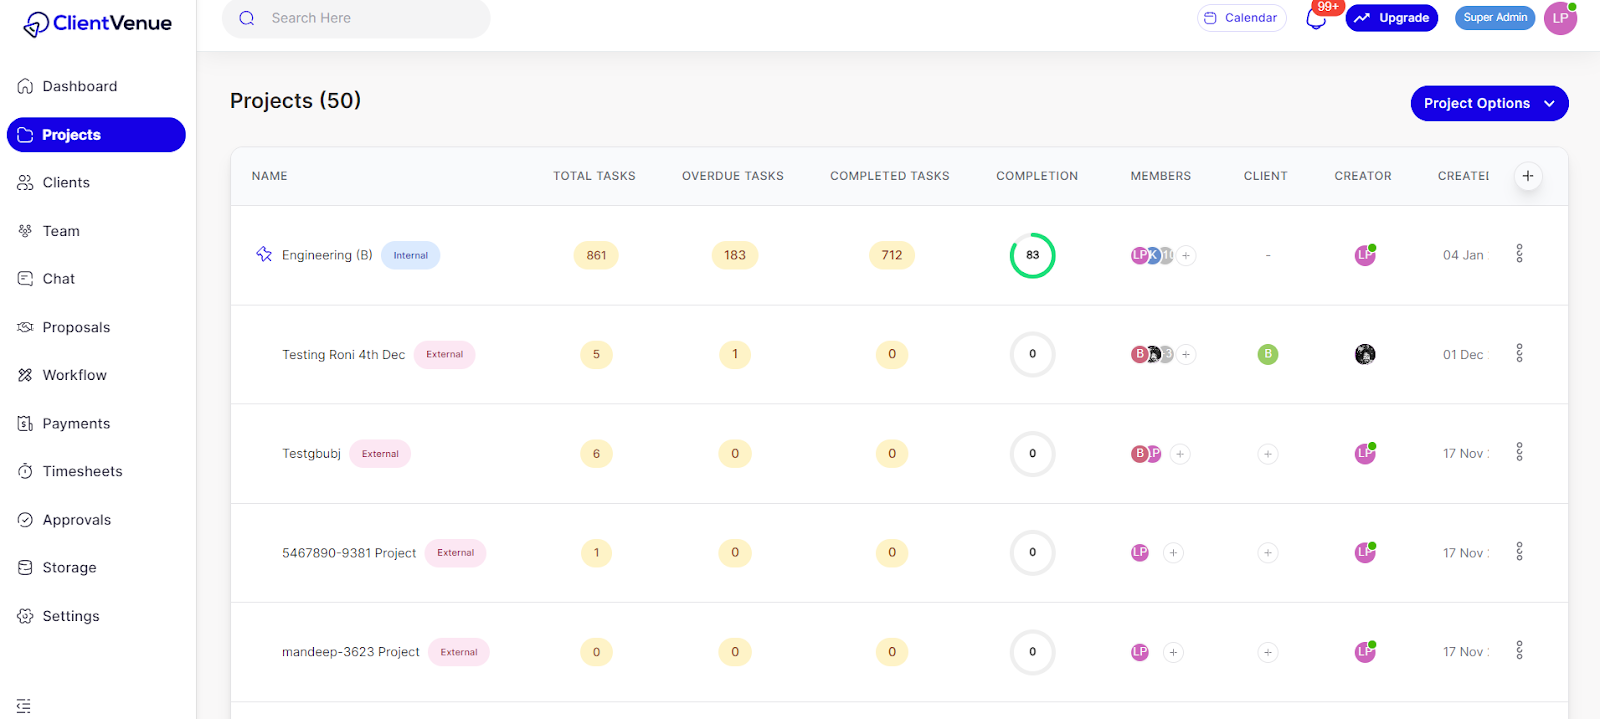Open the Clients sidebar menu
Screen dimensions: 1600x719
tap(66, 183)
